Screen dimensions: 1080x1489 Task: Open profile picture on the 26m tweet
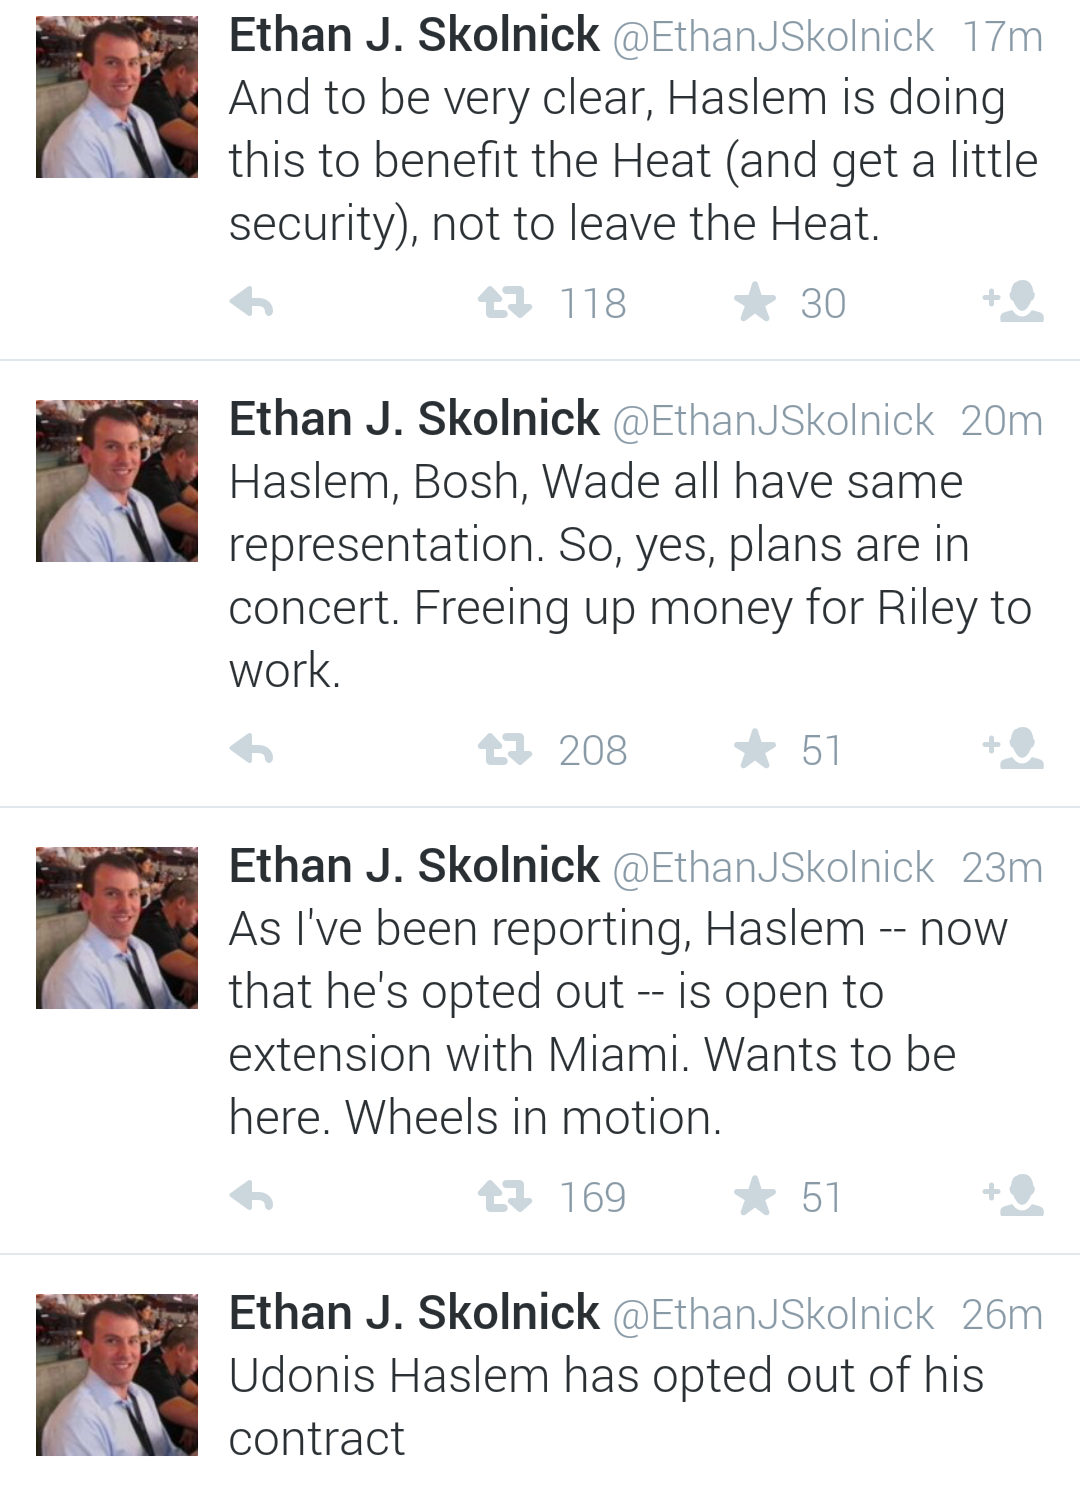click(x=117, y=1375)
